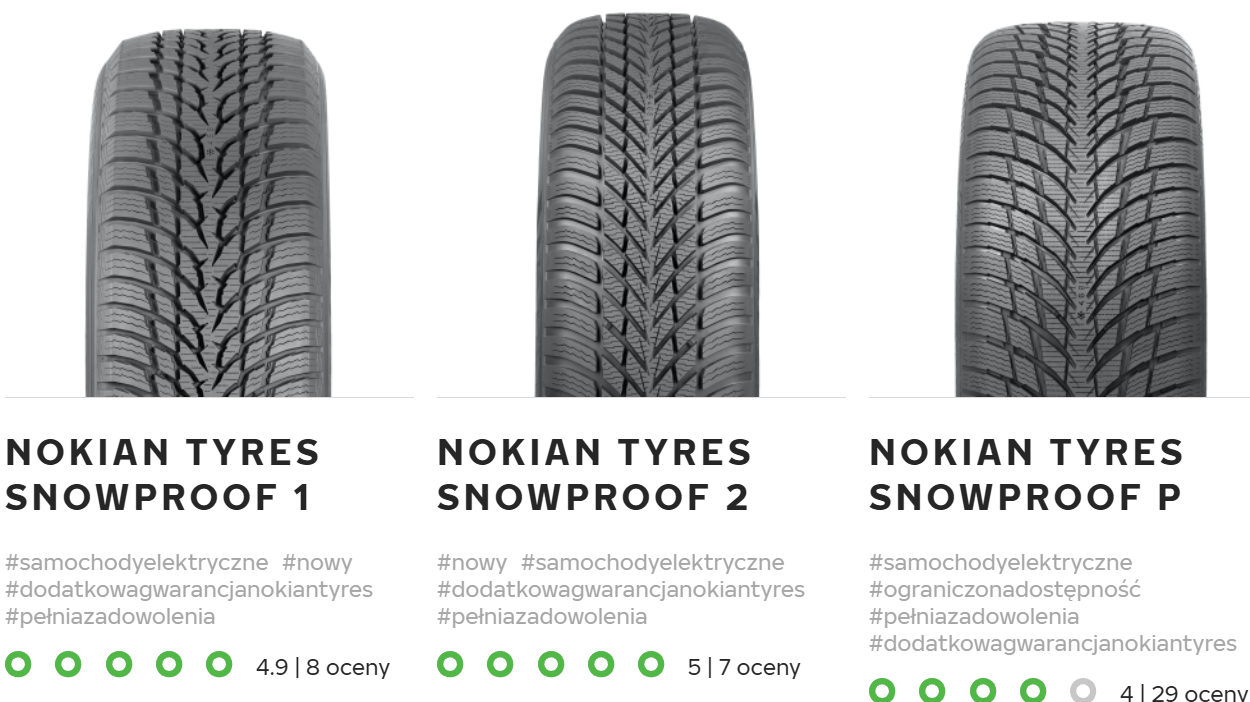
Task: Click first rating circle under Snowproof P
Action: 881,691
